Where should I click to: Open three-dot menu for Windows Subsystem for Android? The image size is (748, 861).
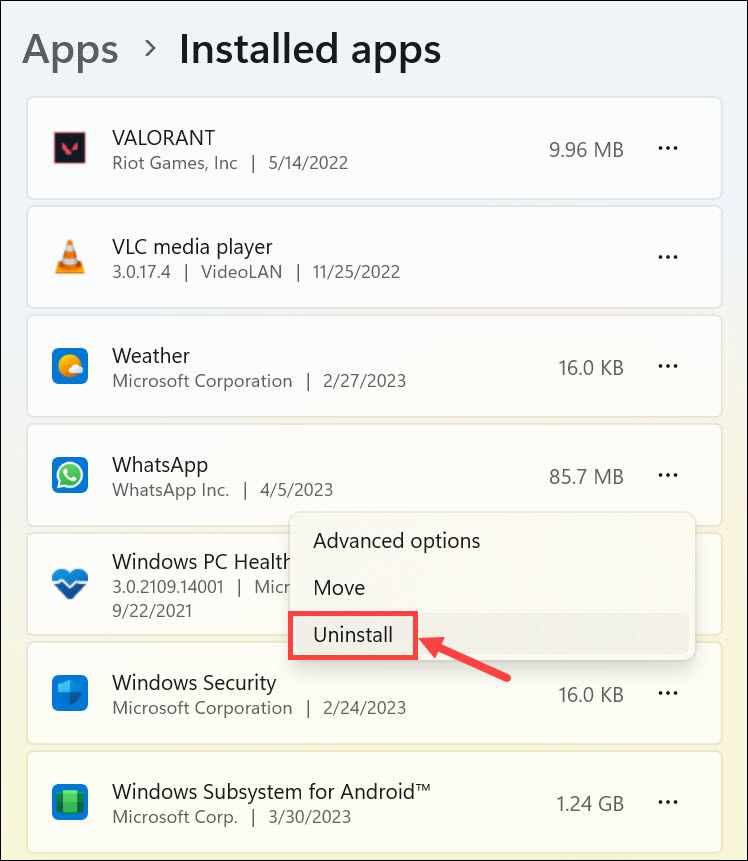tap(668, 802)
